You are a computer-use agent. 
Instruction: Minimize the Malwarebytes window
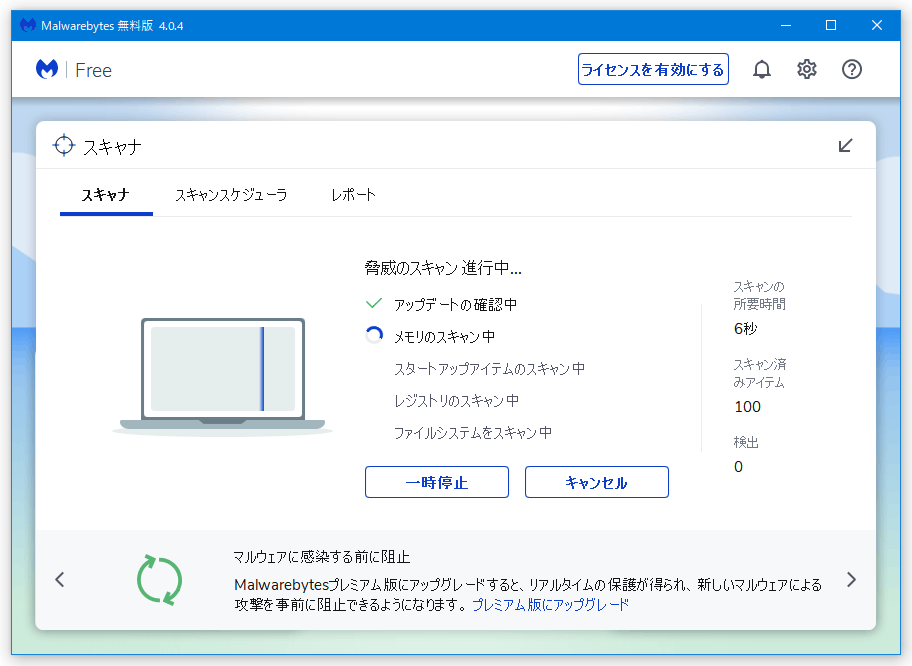tap(786, 26)
